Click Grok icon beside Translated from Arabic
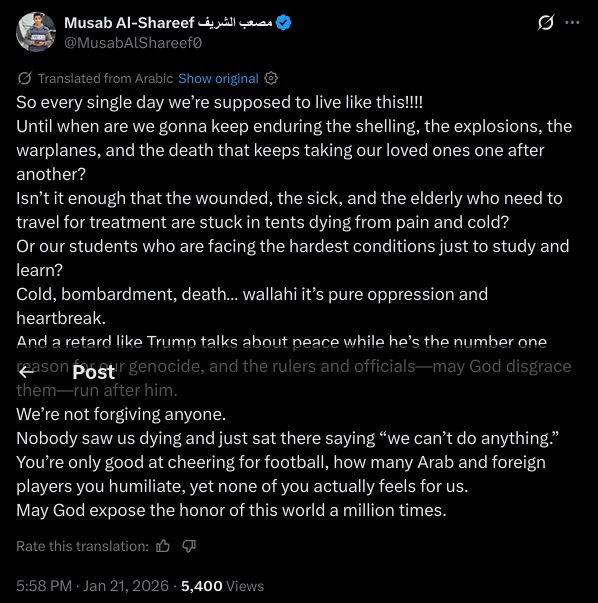The height and width of the screenshot is (603, 598). coord(25,78)
